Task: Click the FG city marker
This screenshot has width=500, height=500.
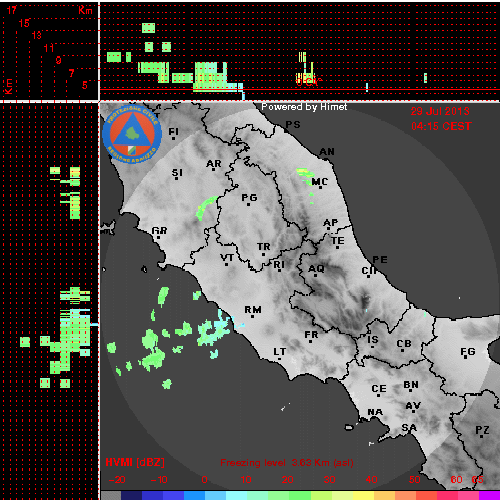Action: (x=466, y=358)
